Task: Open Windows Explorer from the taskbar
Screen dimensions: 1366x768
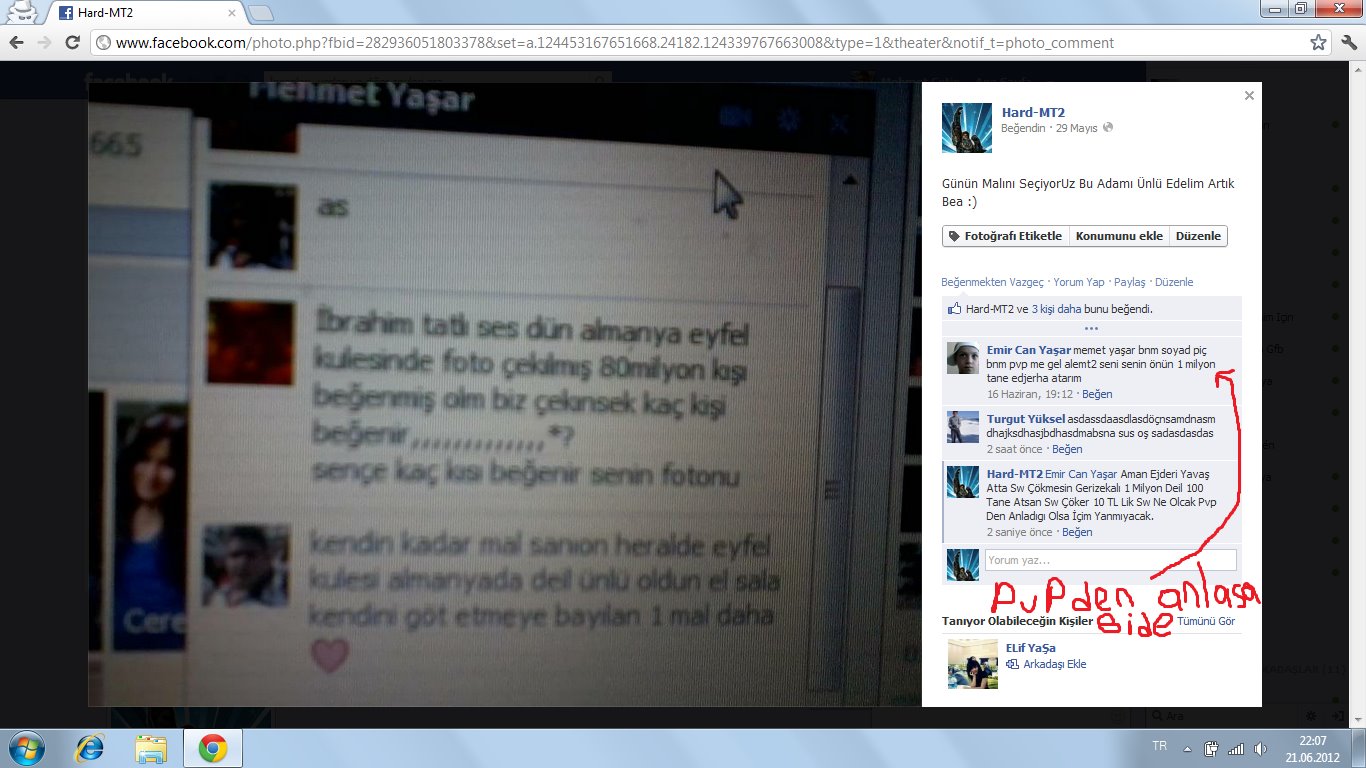Action: (152, 748)
